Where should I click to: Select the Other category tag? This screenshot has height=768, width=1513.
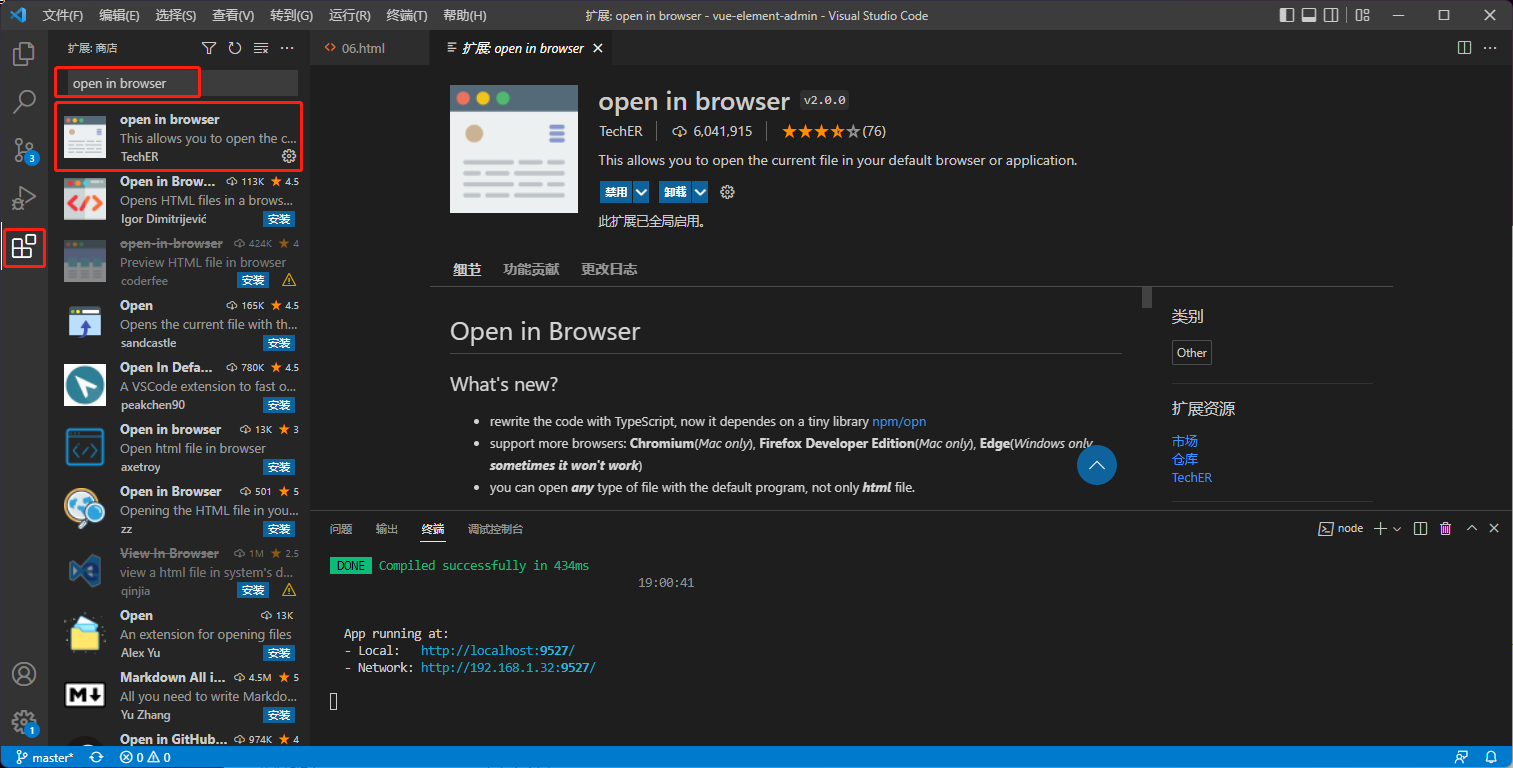pos(1192,352)
